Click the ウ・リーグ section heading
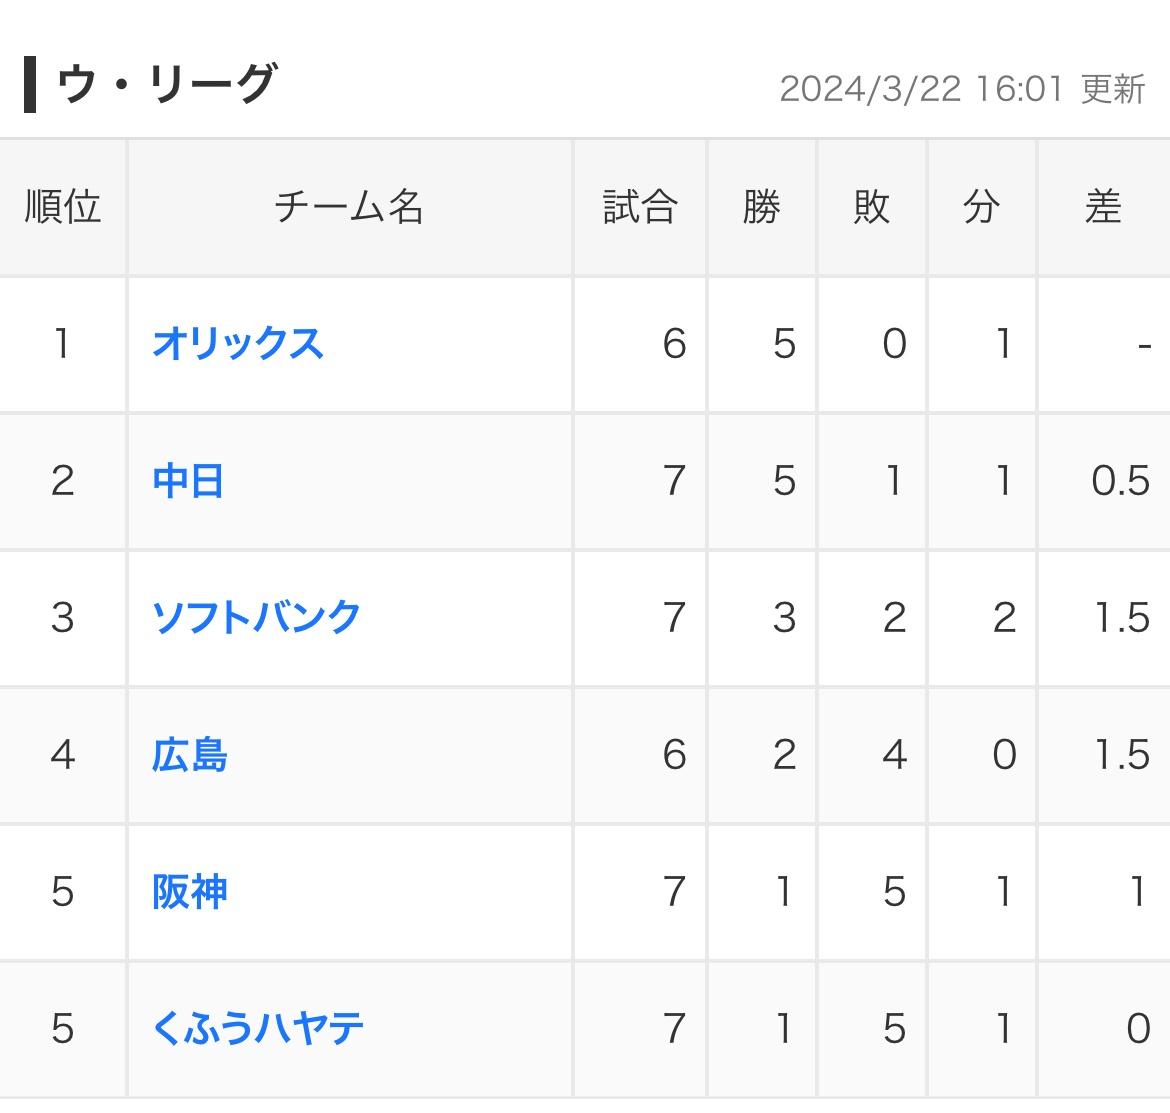The width and height of the screenshot is (1170, 1113). 167,84
